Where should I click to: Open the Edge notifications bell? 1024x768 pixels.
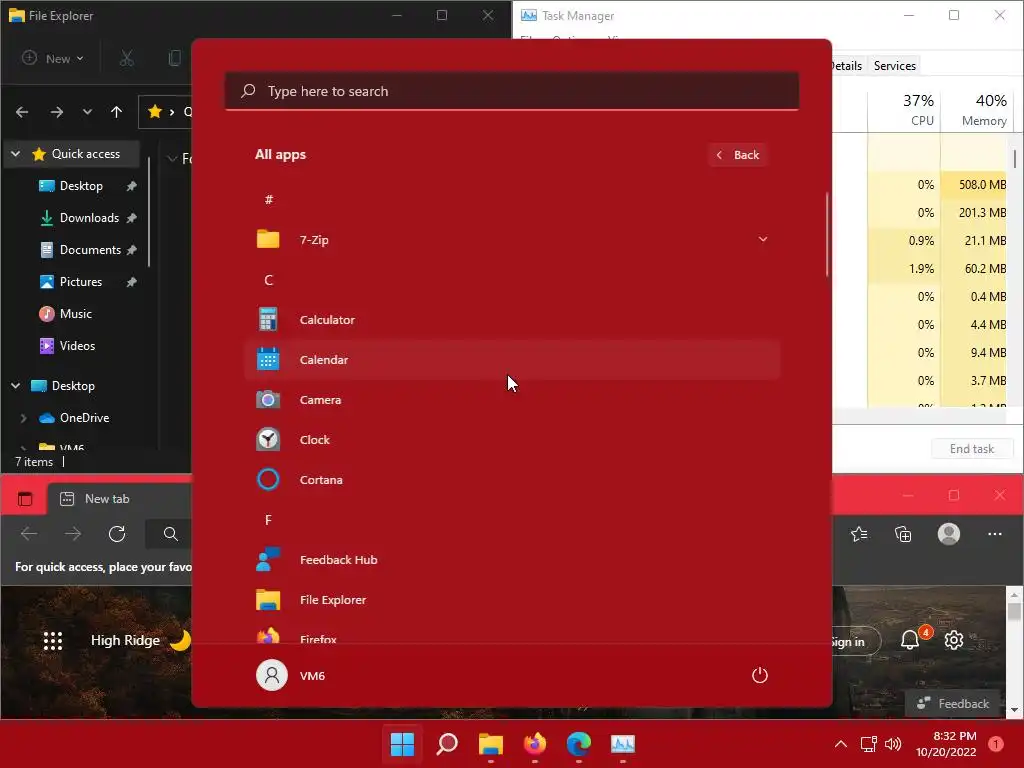[x=910, y=640]
